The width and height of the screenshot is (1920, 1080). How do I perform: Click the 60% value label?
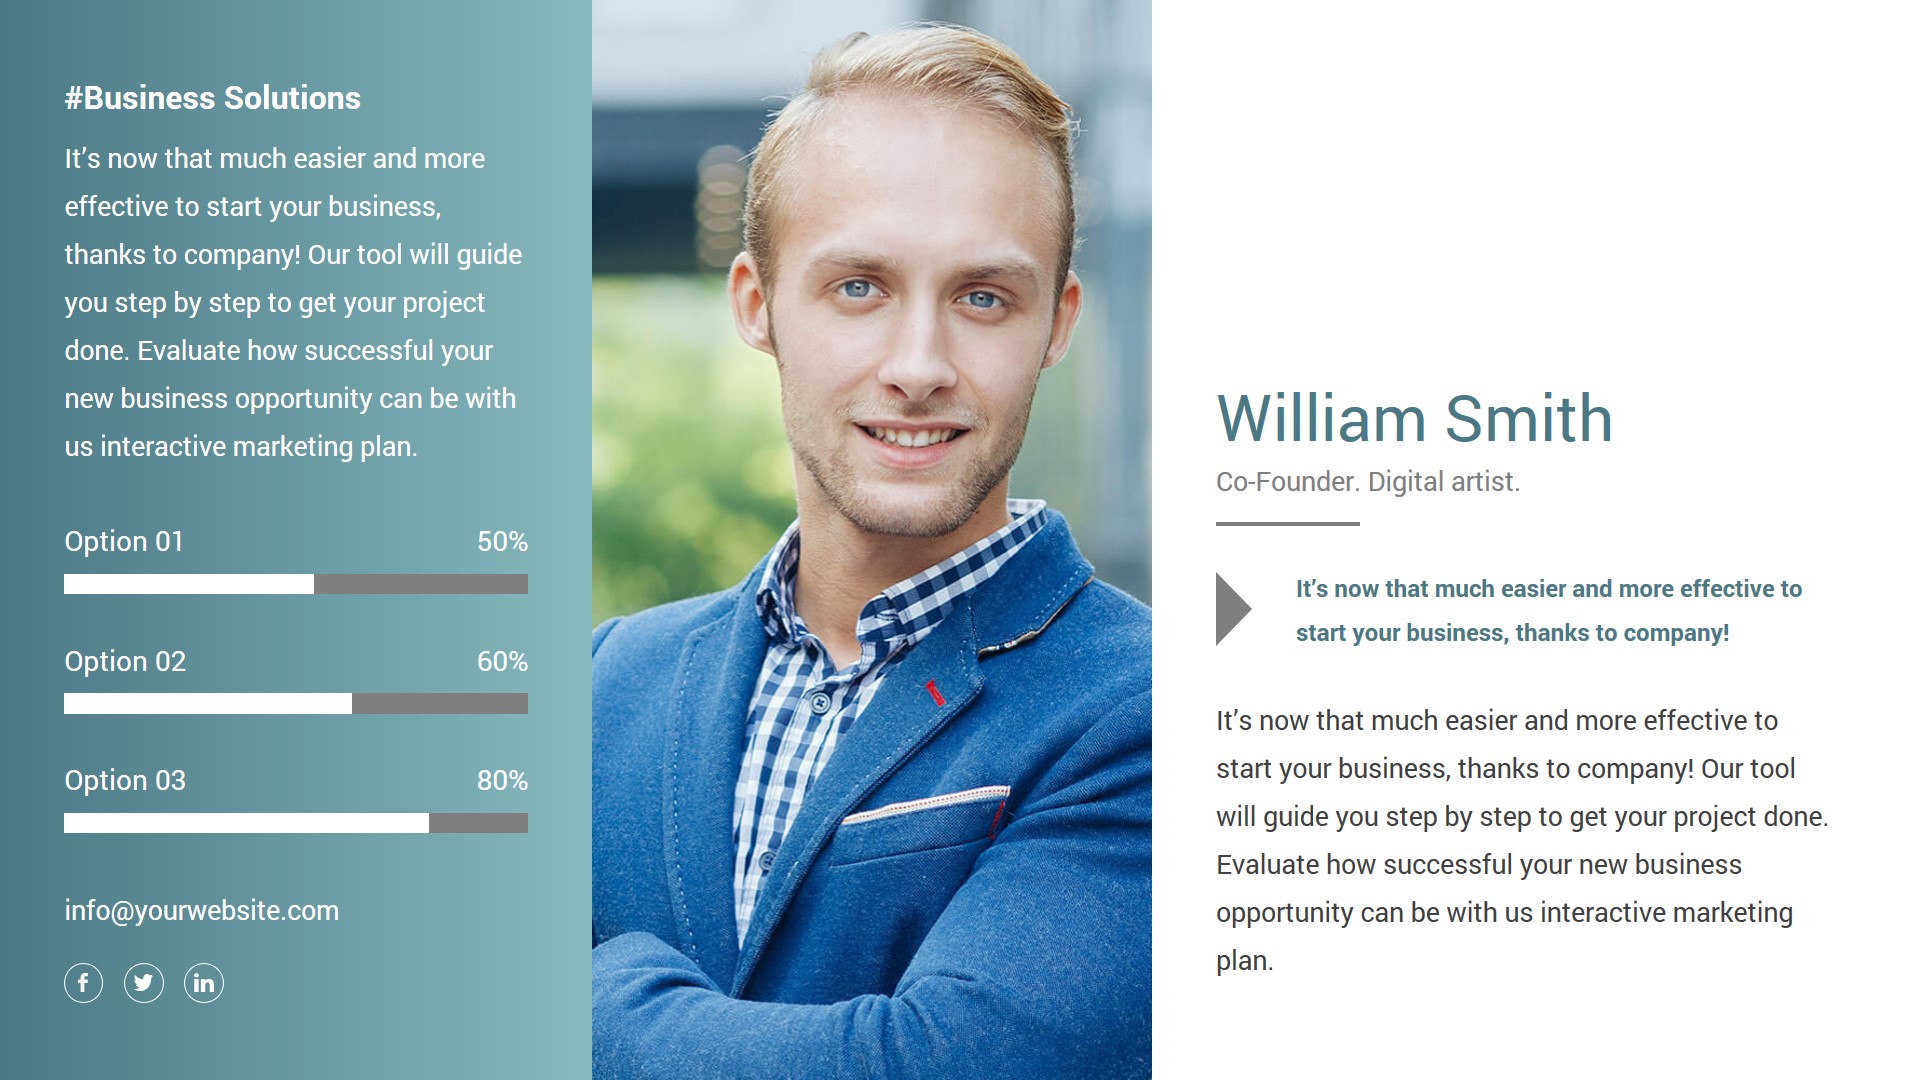point(502,662)
